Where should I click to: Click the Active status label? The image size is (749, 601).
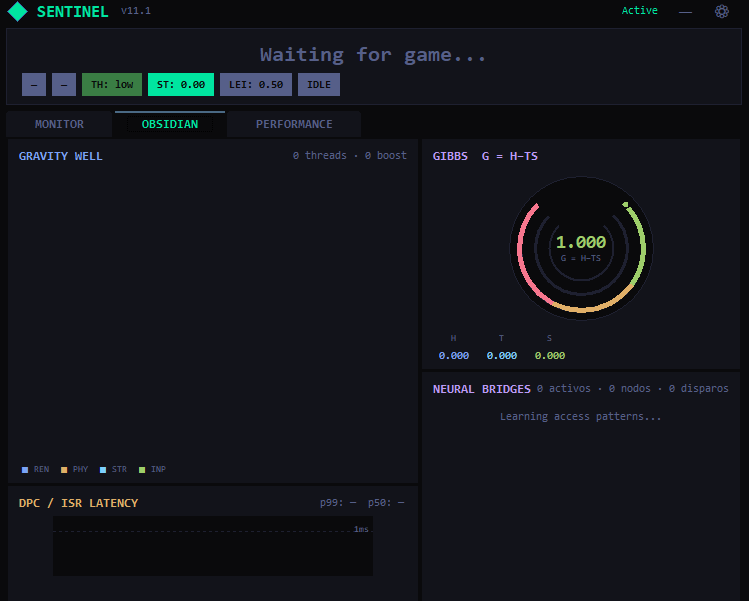pos(639,11)
